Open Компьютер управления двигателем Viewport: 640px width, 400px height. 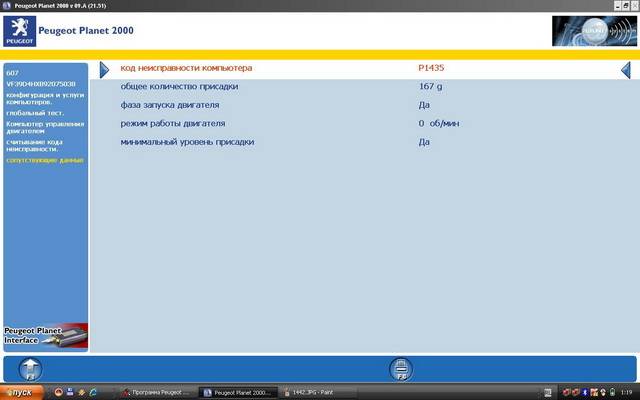45,127
